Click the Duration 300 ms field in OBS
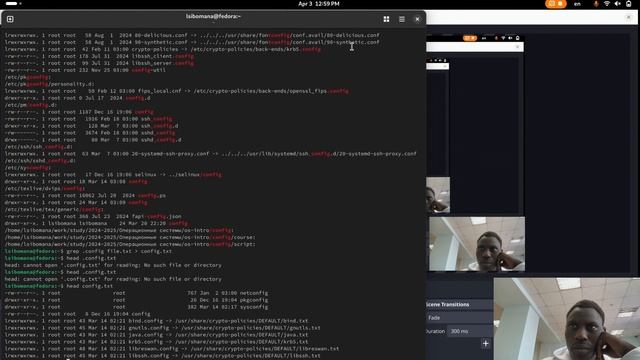This screenshot has width=640, height=360. click(469, 331)
